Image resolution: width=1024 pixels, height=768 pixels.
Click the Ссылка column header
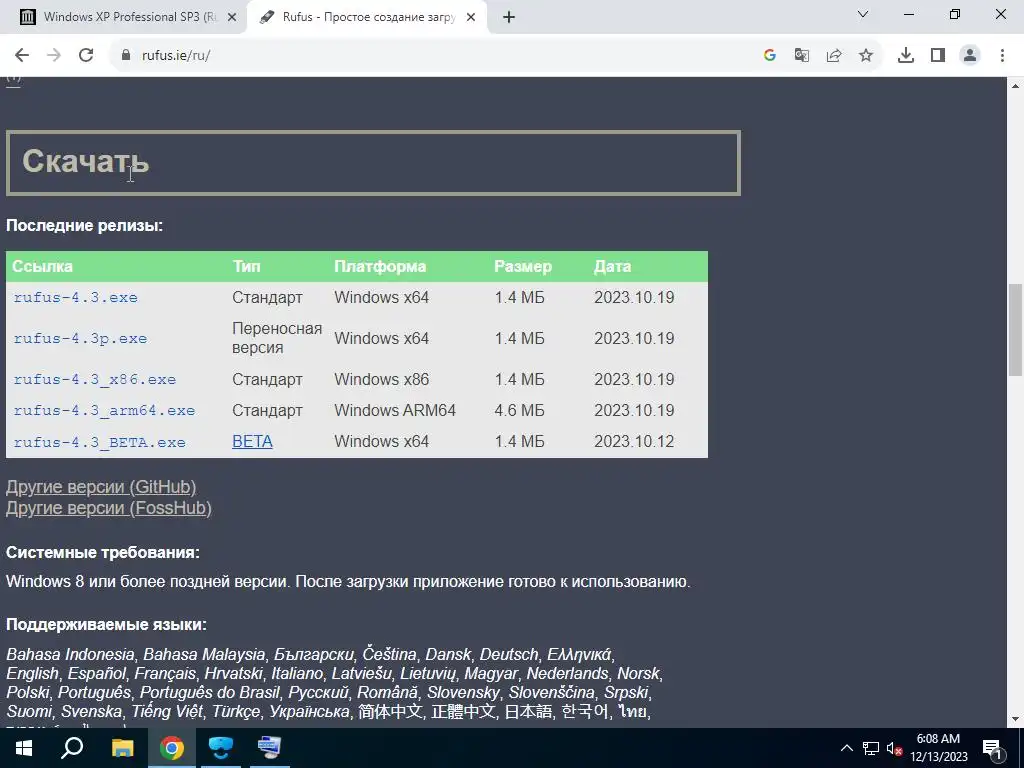coord(42,266)
